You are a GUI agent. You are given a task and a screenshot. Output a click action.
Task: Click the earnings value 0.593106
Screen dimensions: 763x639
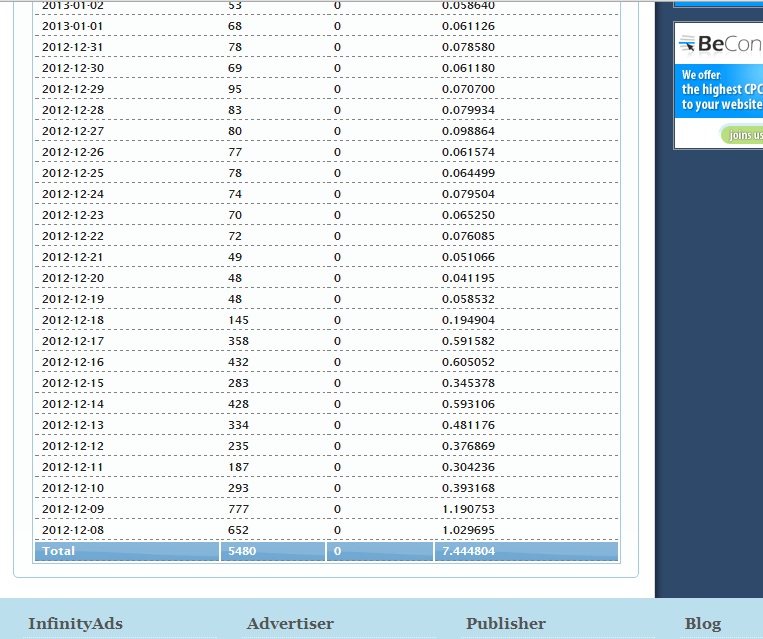pyautogui.click(x=468, y=404)
